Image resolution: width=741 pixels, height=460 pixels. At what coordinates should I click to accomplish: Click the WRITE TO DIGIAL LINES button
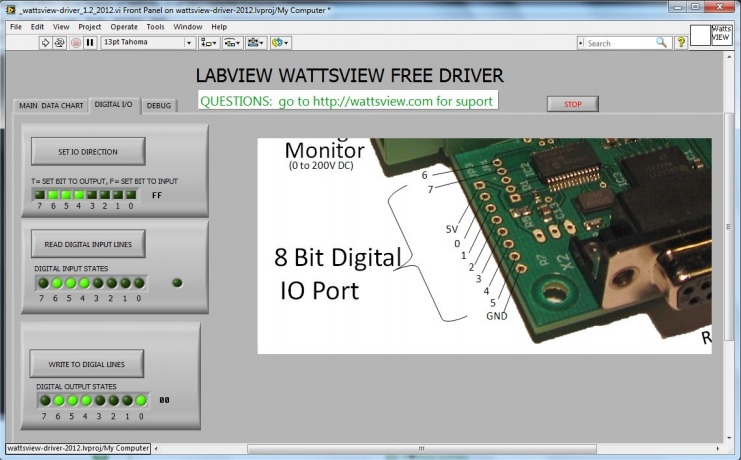[86, 364]
